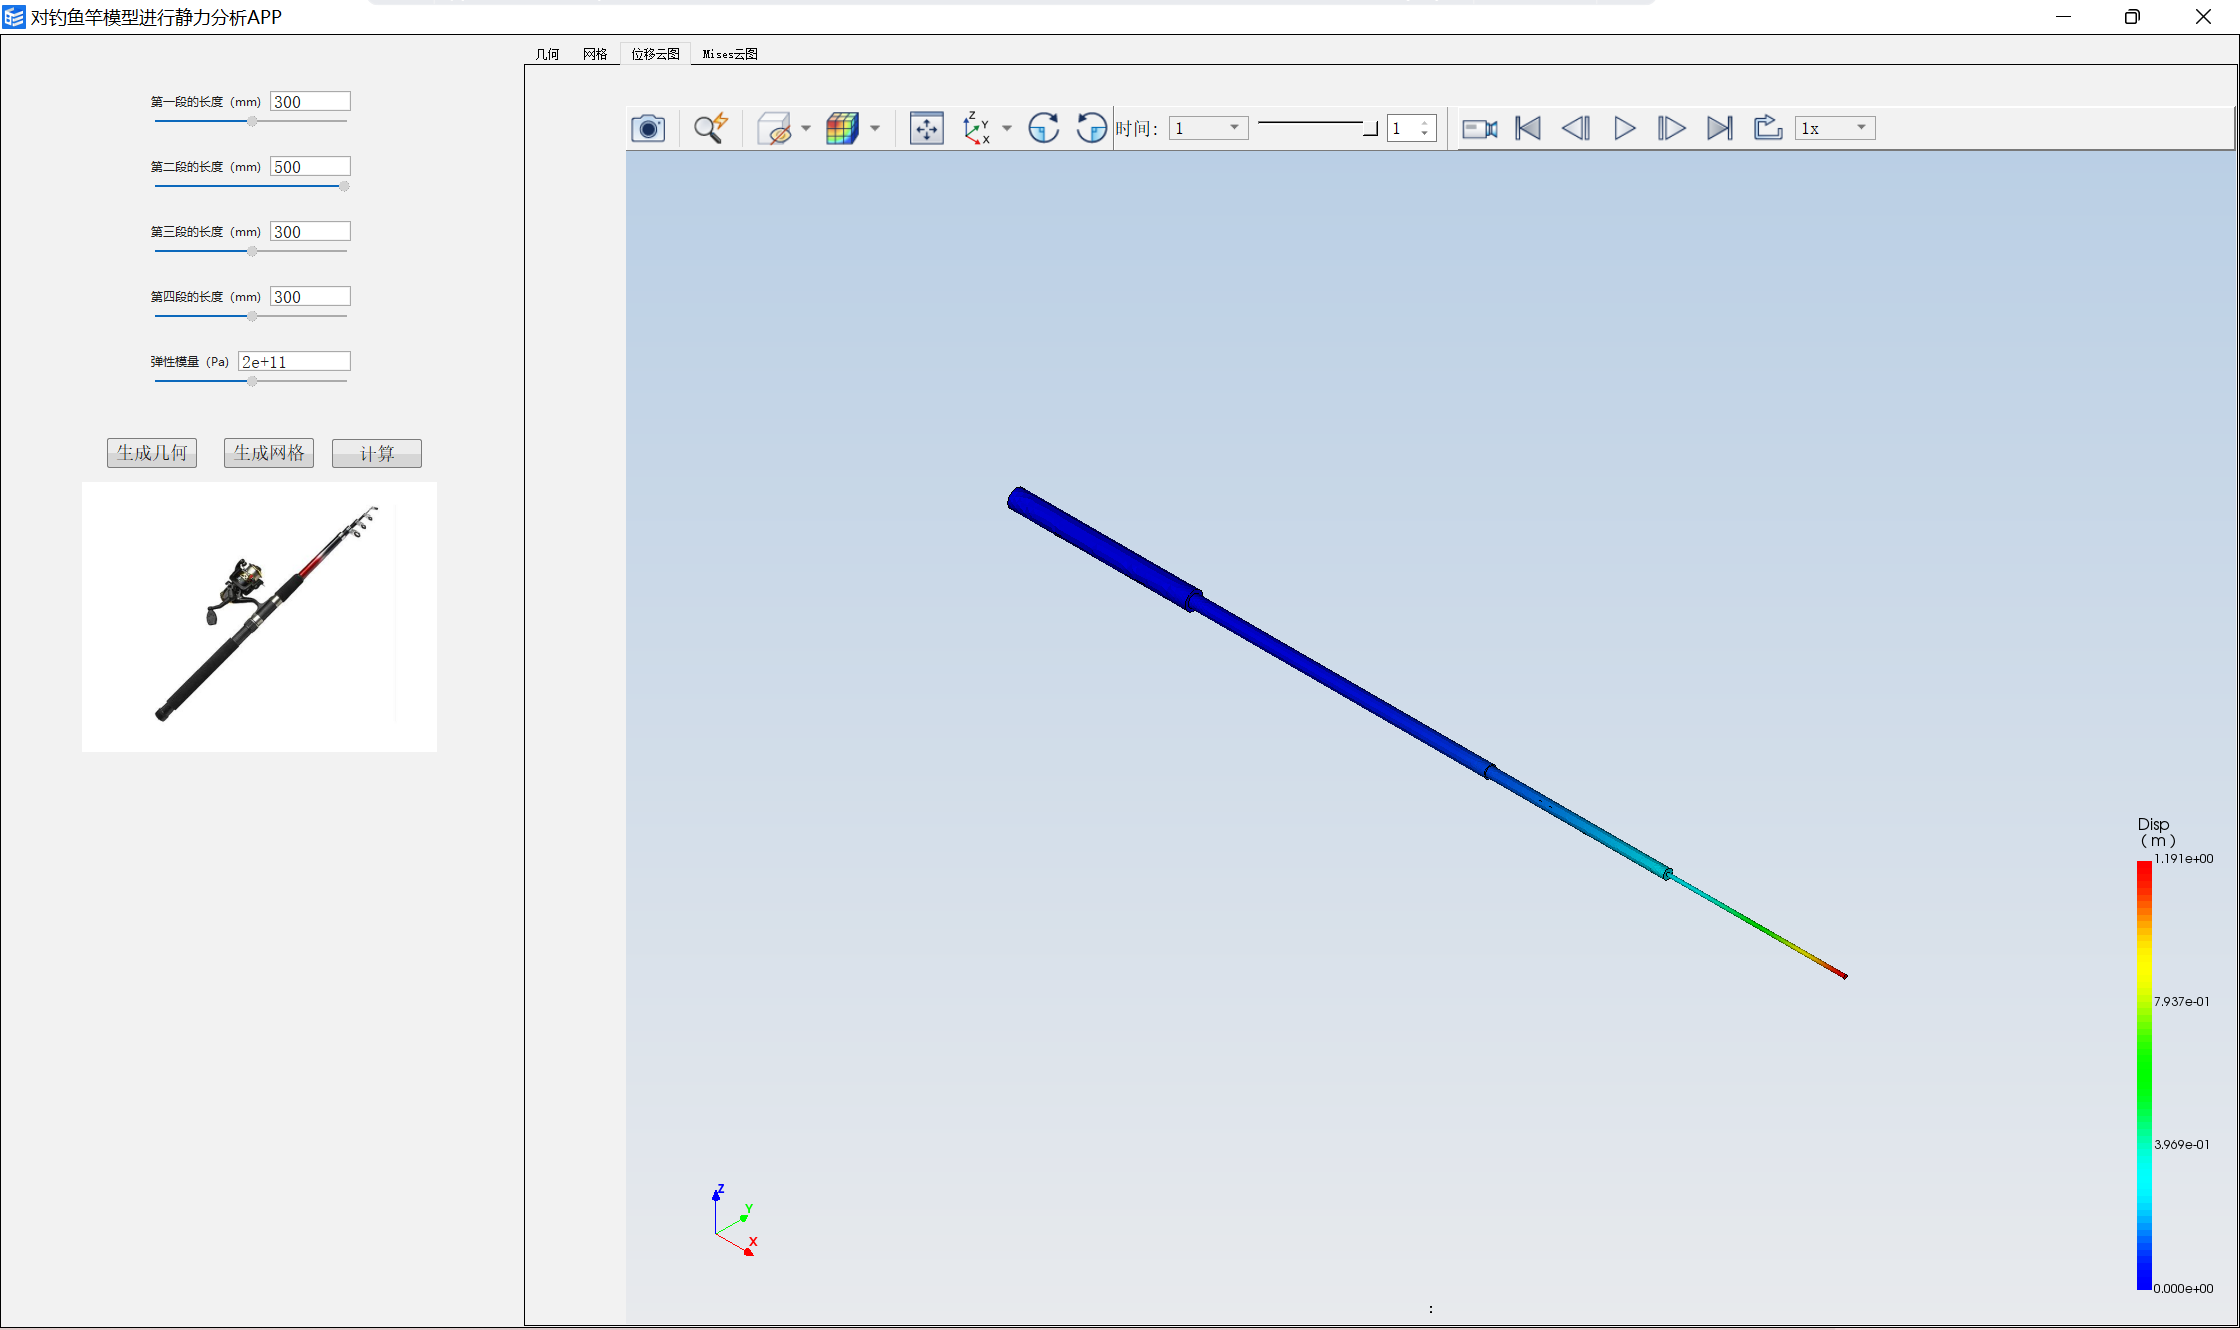
Task: Click the time slider track in toolbar
Action: pos(1317,125)
